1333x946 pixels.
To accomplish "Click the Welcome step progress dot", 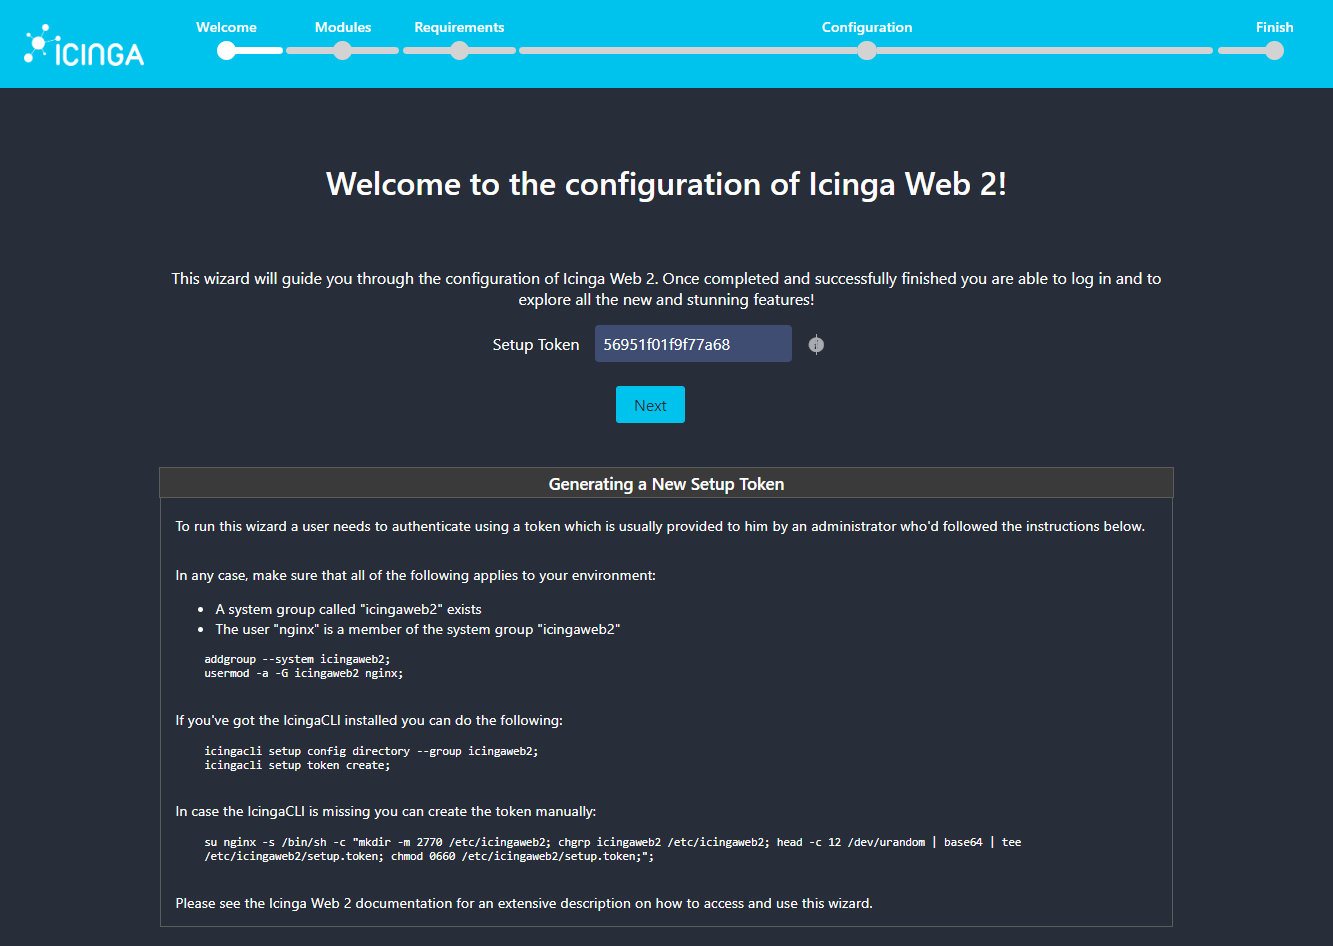I will click(x=226, y=50).
